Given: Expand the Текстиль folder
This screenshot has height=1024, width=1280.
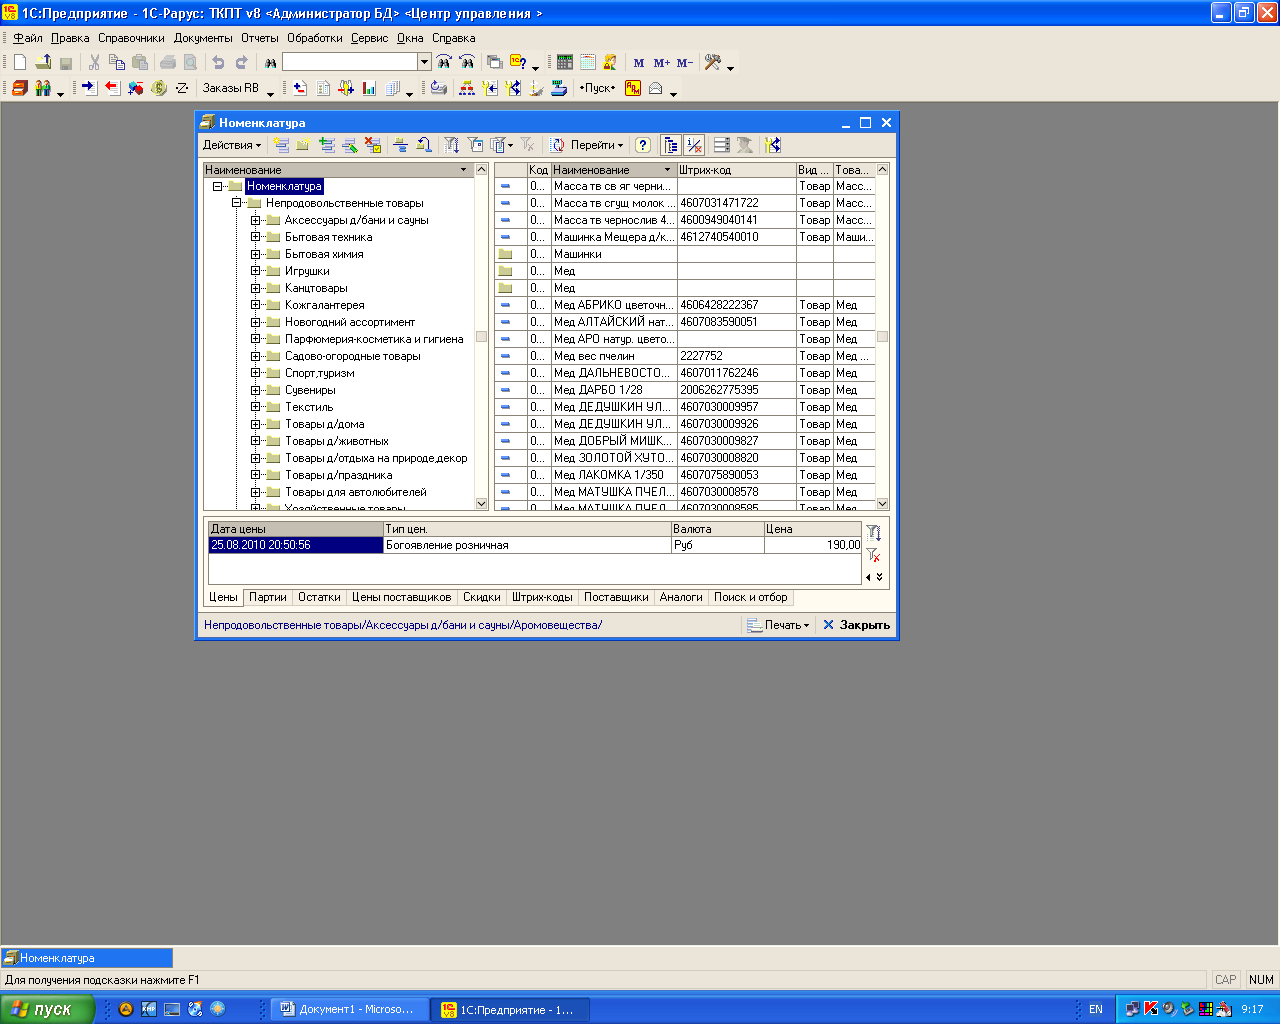Looking at the screenshot, I should [255, 407].
